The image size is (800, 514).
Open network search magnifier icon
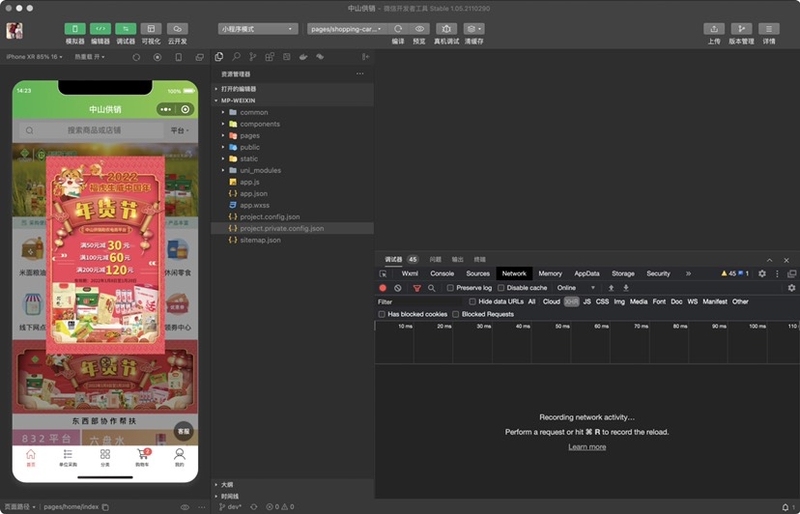432,288
